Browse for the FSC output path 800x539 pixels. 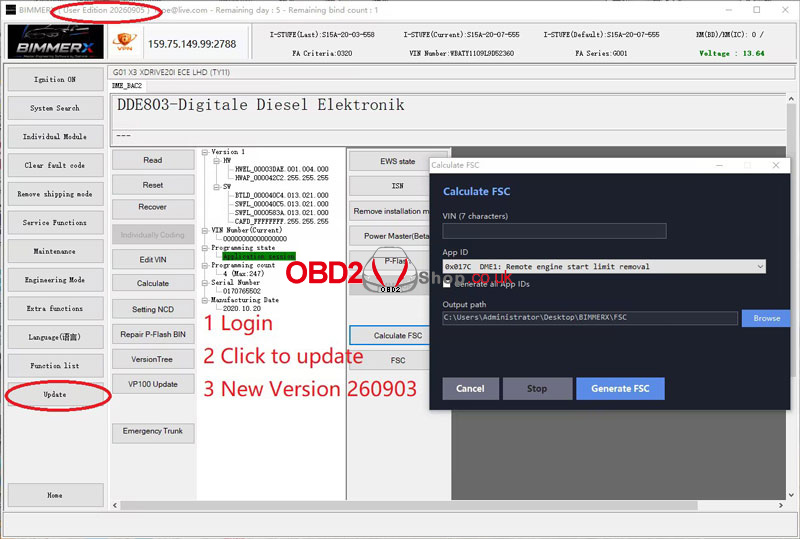coord(766,318)
